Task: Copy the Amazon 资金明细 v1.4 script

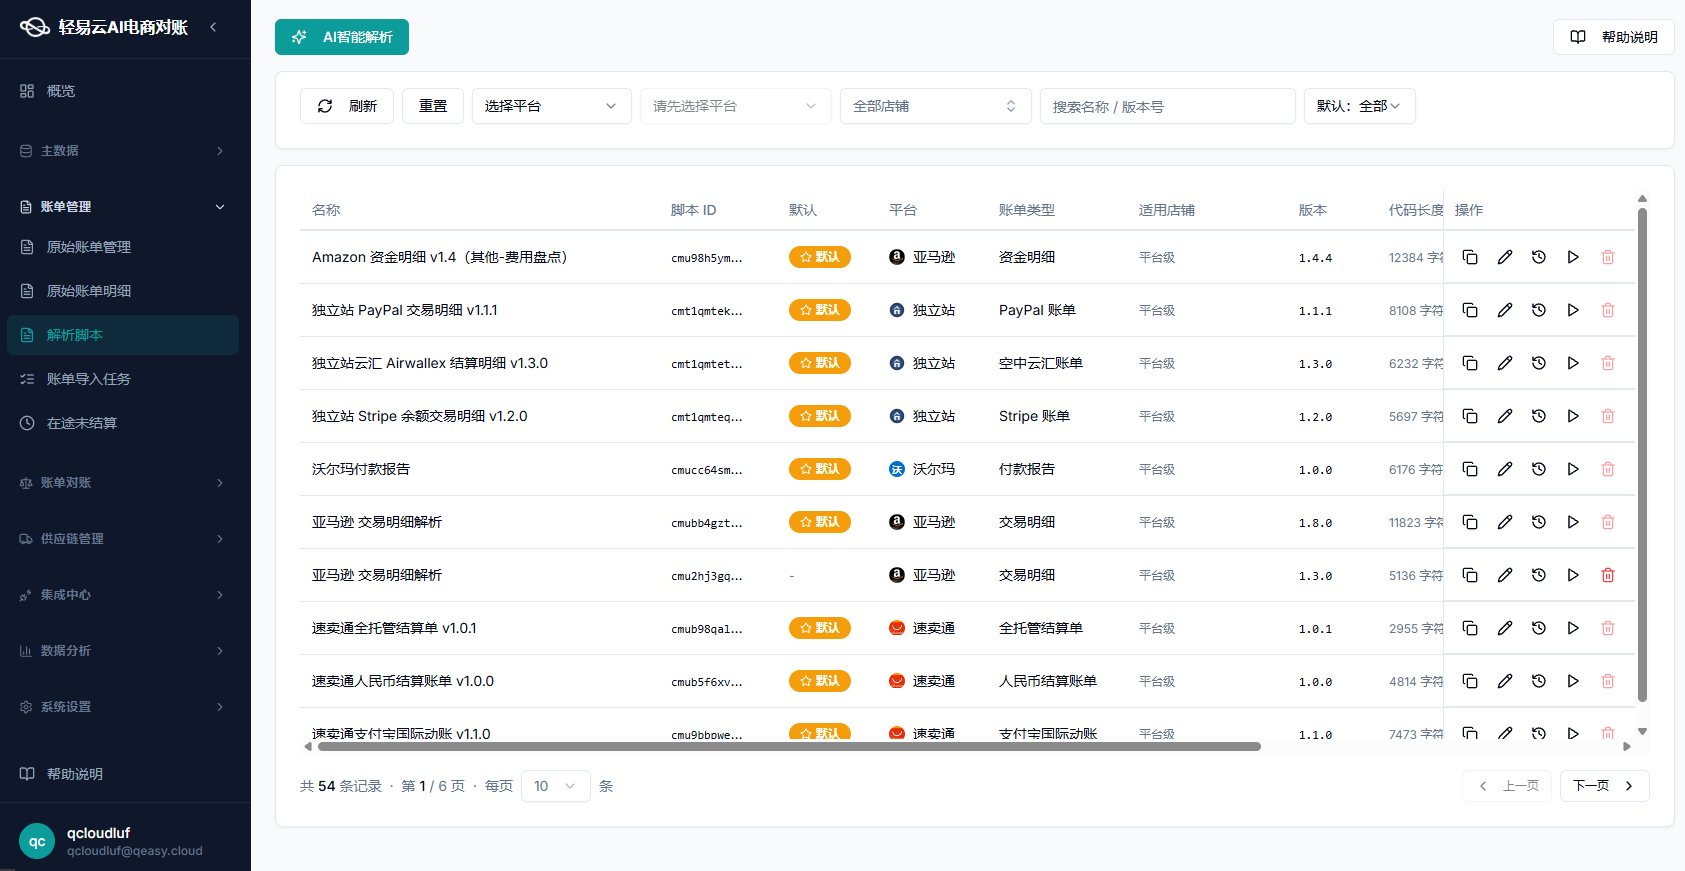Action: tap(1470, 257)
